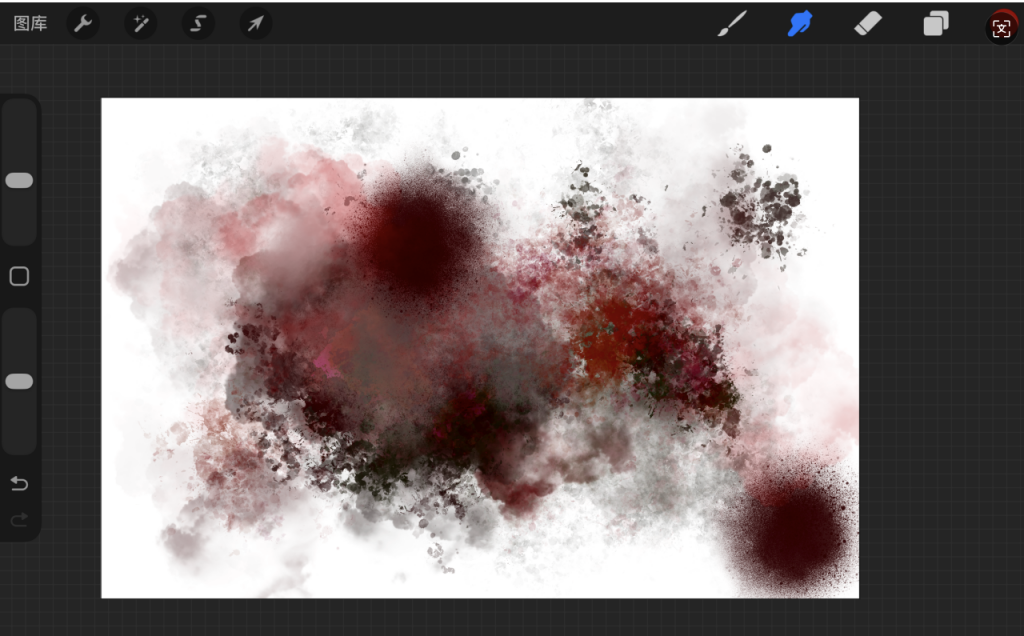Tap the dark red blob at upper center of canvas
This screenshot has height=636, width=1024.
415,240
